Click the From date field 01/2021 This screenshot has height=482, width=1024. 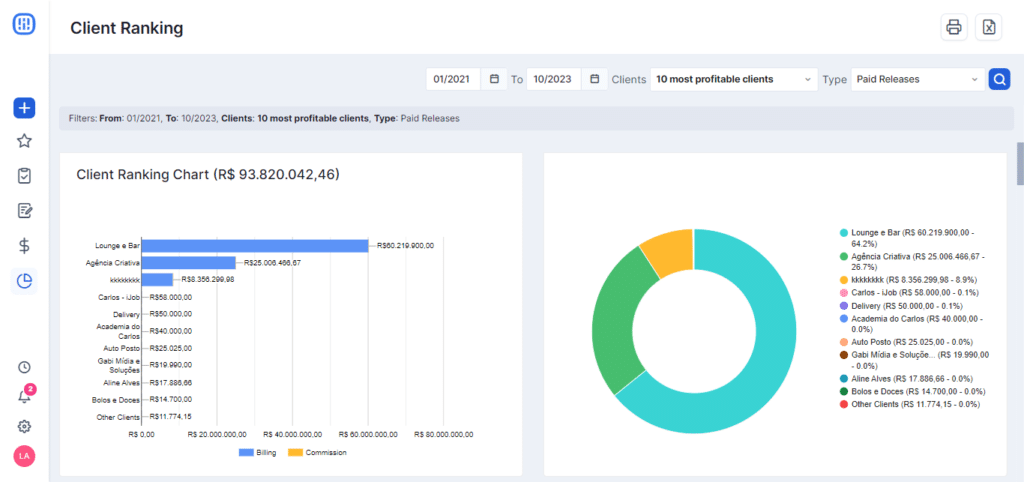point(453,79)
